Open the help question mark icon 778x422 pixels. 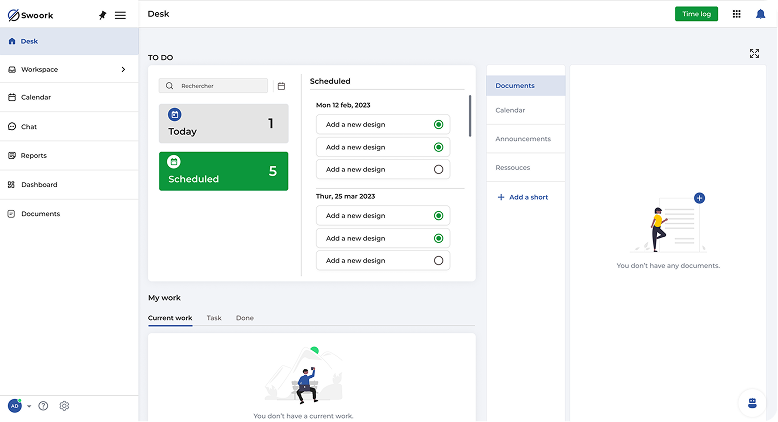click(x=44, y=406)
